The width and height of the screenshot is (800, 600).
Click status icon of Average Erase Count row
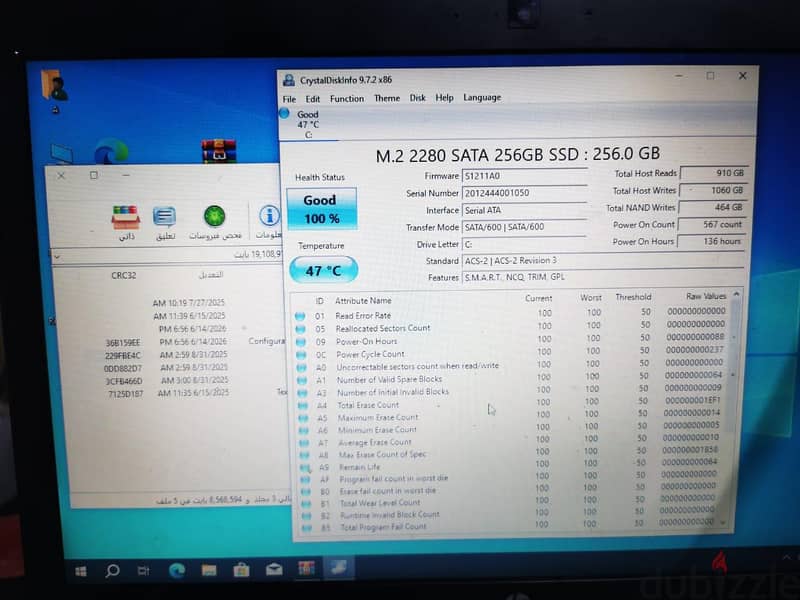(x=304, y=443)
